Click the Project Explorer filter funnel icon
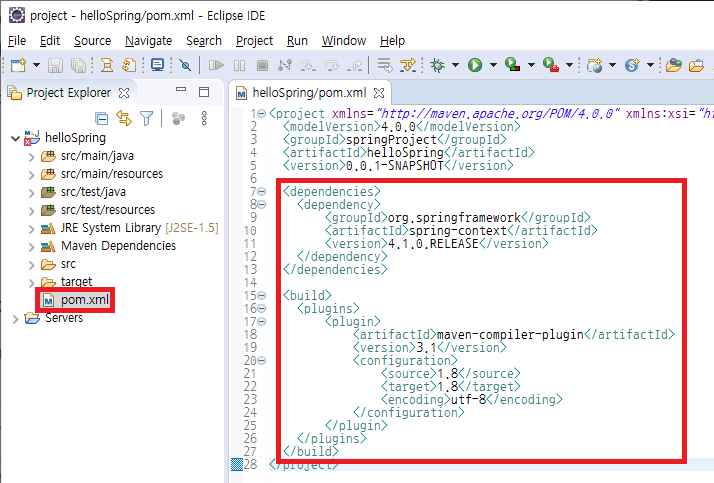The width and height of the screenshot is (714, 483). pos(147,118)
